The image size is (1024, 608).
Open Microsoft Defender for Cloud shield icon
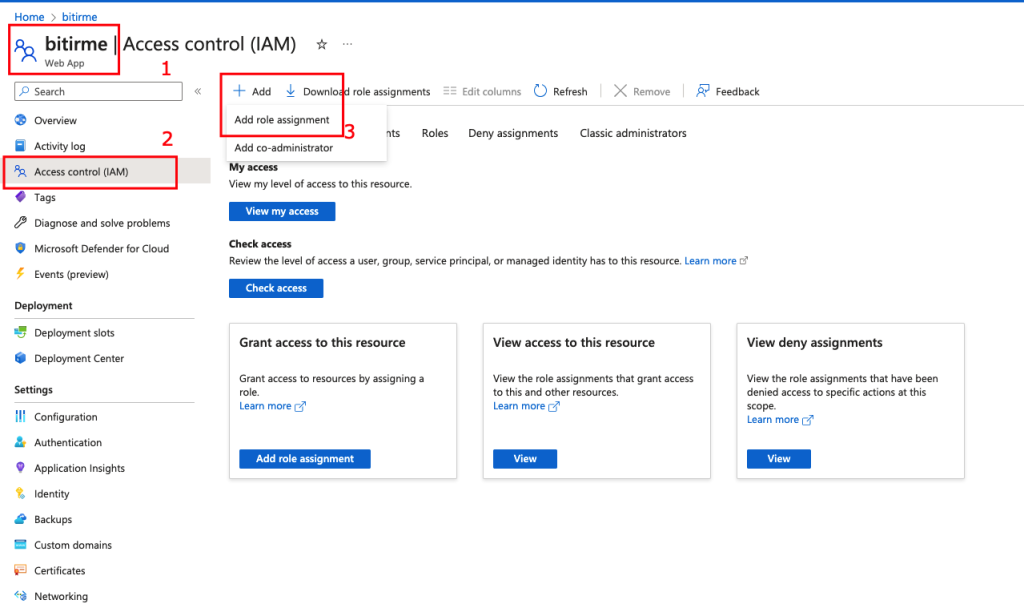[x=21, y=248]
